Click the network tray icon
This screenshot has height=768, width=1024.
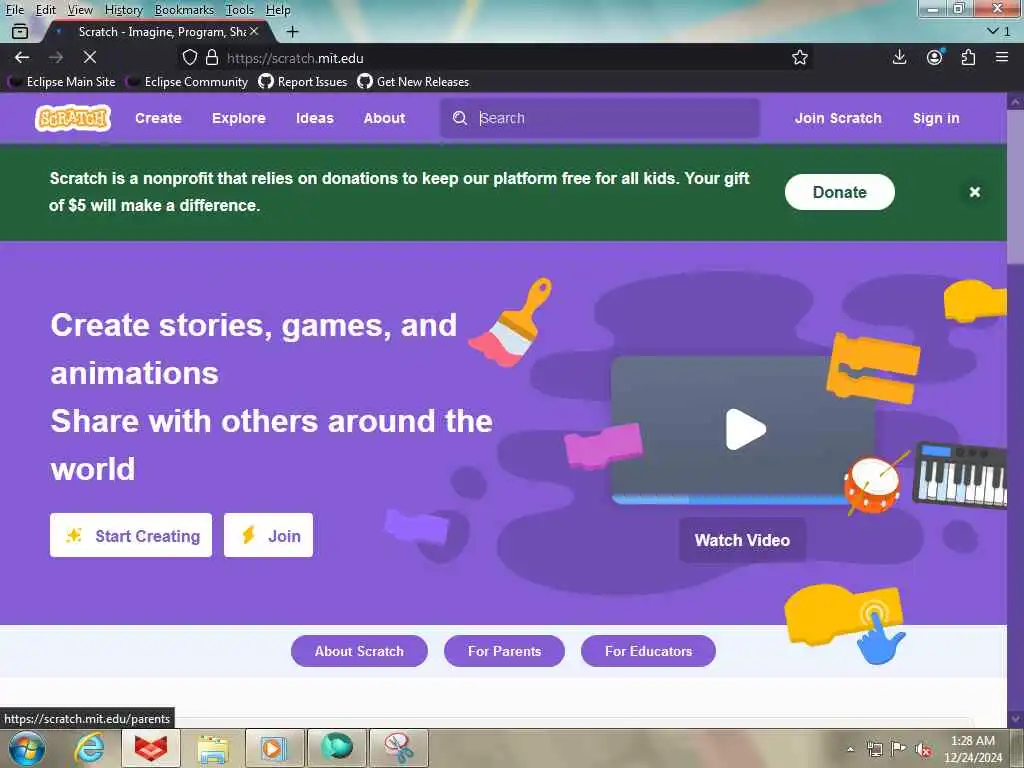(x=874, y=749)
